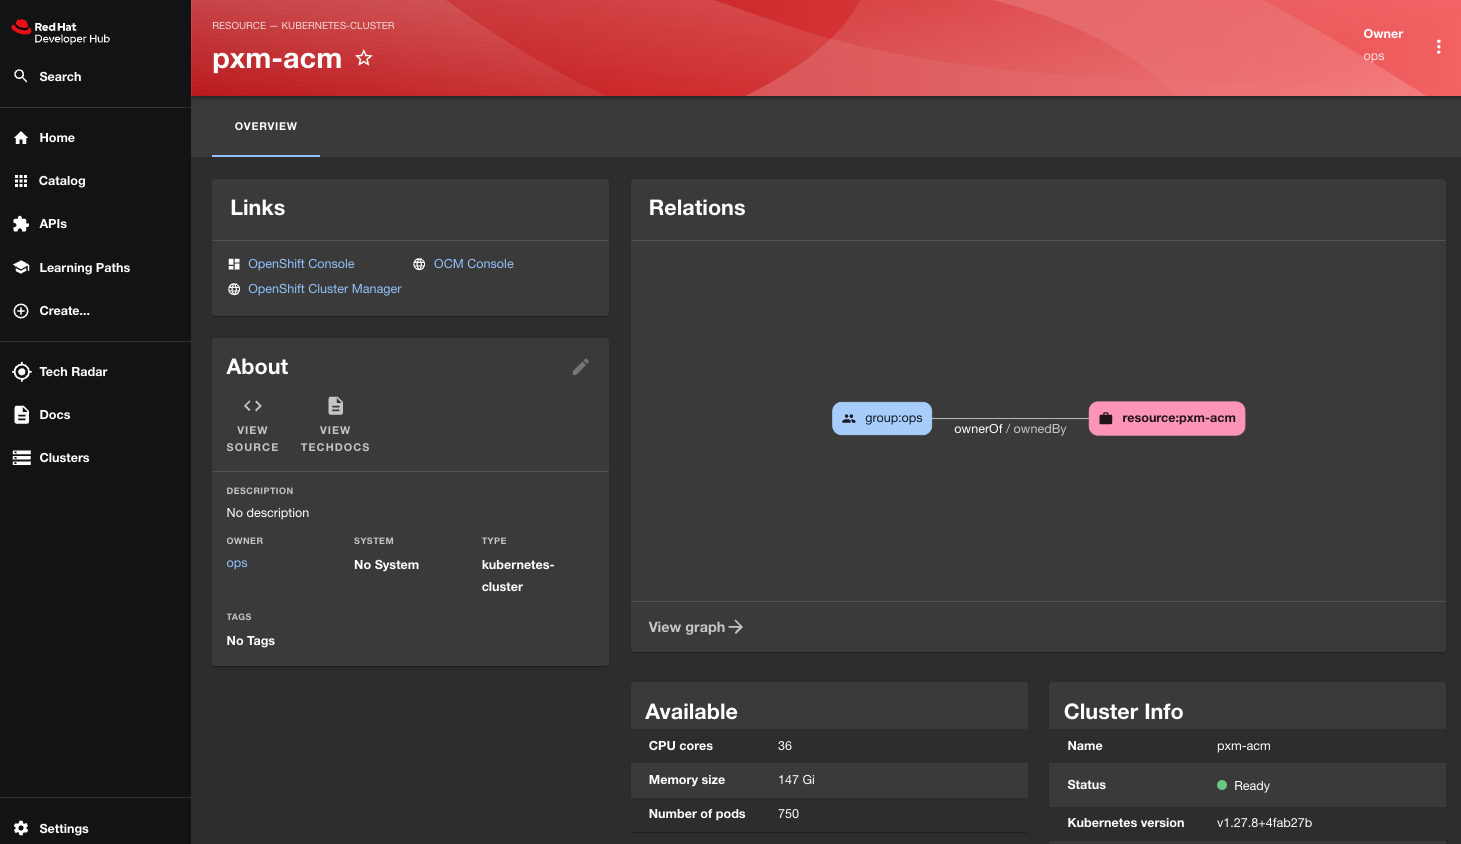Click View TechDocs document icon
This screenshot has width=1461, height=844.
pyautogui.click(x=336, y=406)
